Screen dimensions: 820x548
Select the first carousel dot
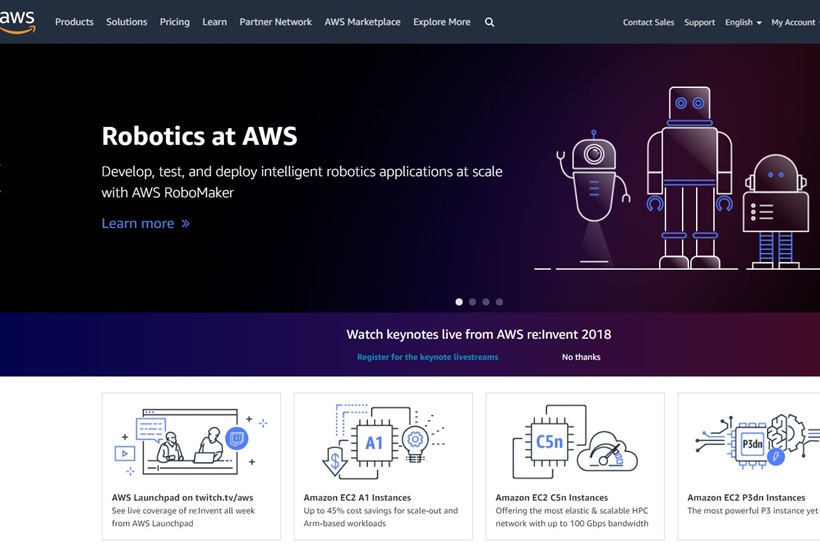tap(459, 302)
